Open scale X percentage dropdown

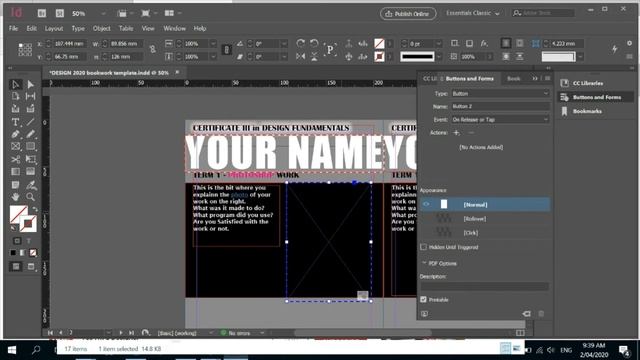[x=213, y=43]
